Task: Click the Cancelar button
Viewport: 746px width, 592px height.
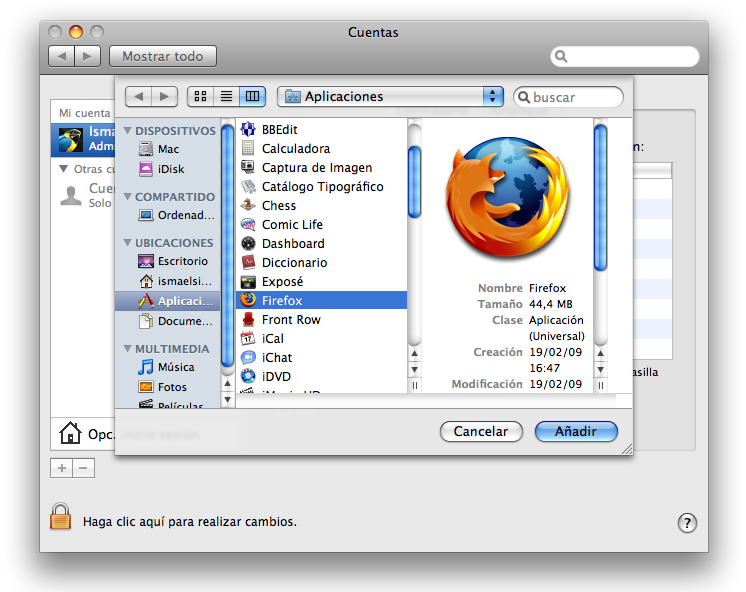Action: [481, 431]
